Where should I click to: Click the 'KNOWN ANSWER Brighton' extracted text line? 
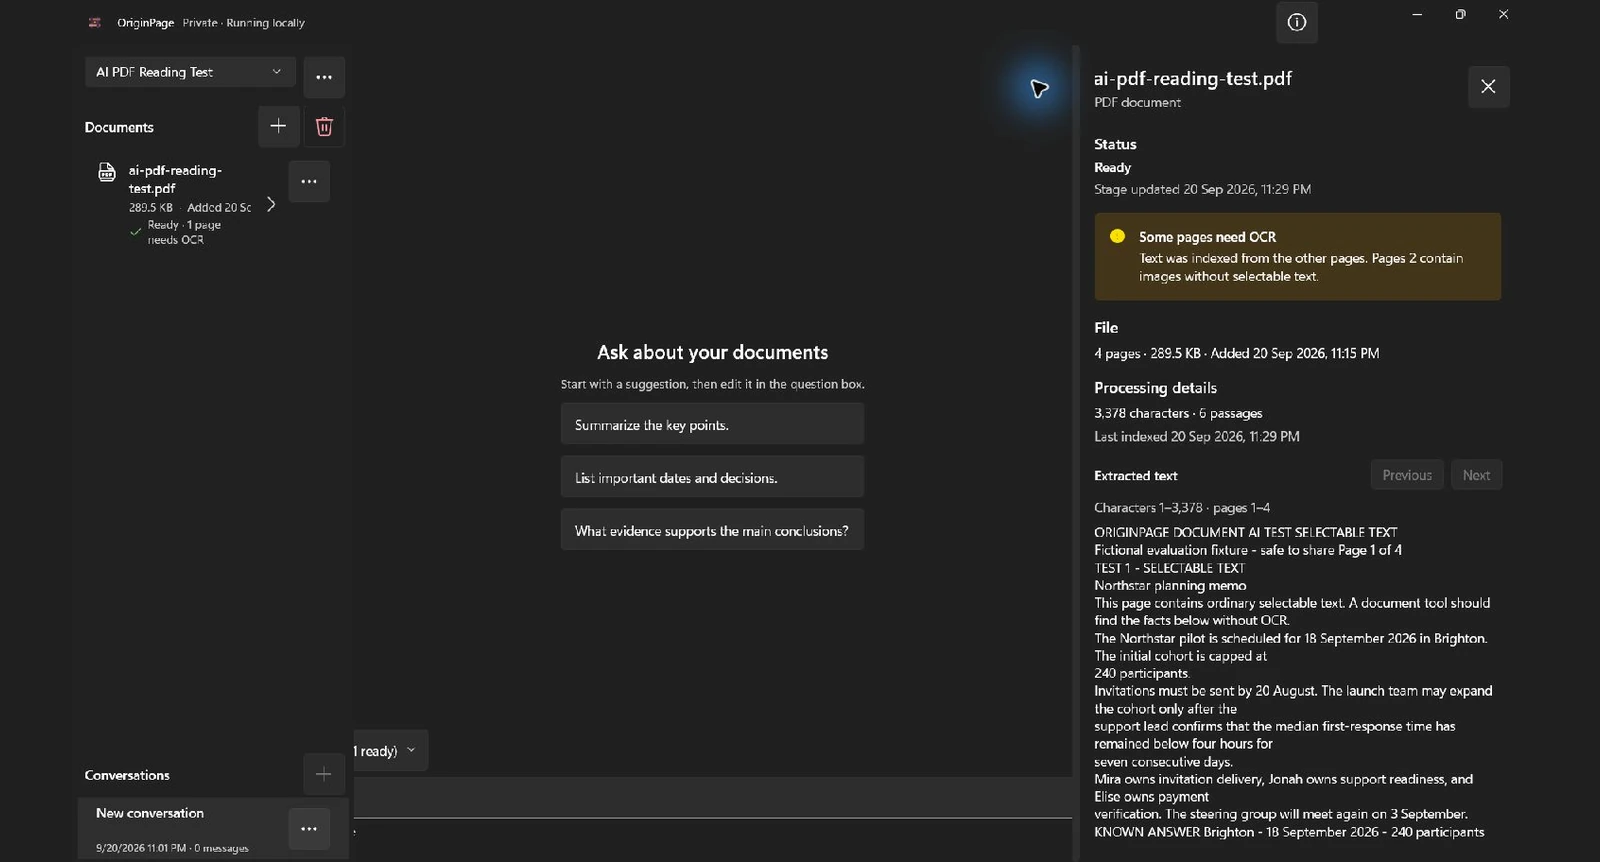(x=1289, y=832)
